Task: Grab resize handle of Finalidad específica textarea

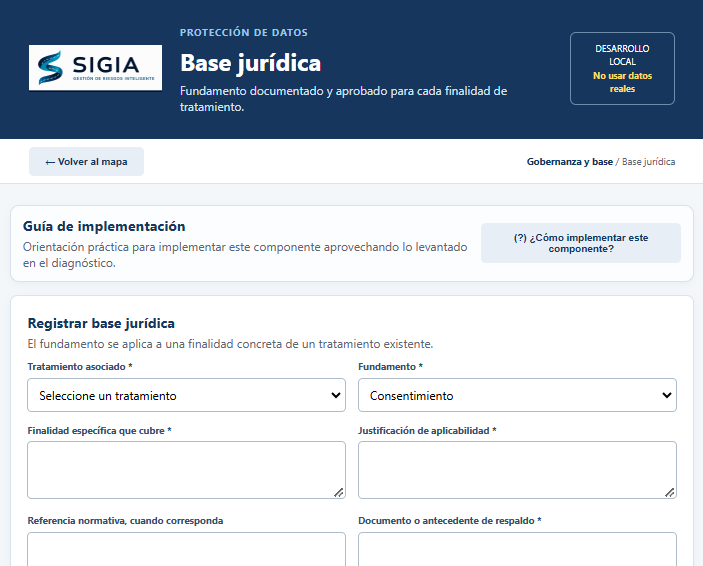Action: 339,492
